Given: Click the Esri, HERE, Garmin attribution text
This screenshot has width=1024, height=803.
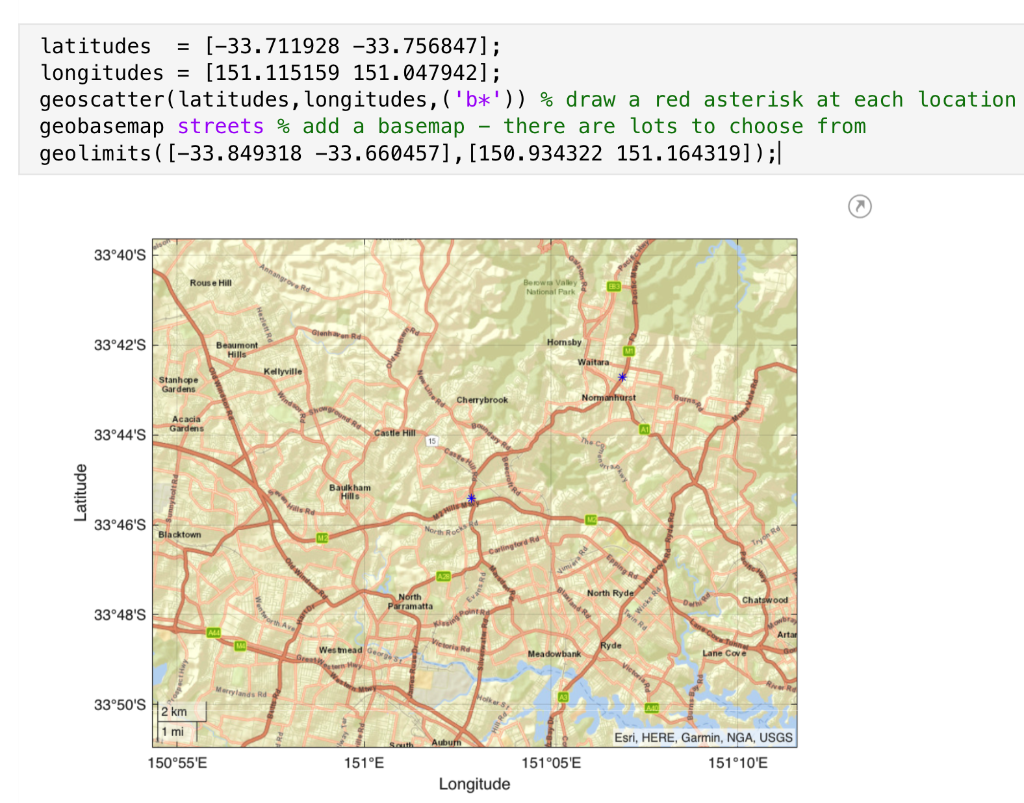Looking at the screenshot, I should [x=703, y=738].
